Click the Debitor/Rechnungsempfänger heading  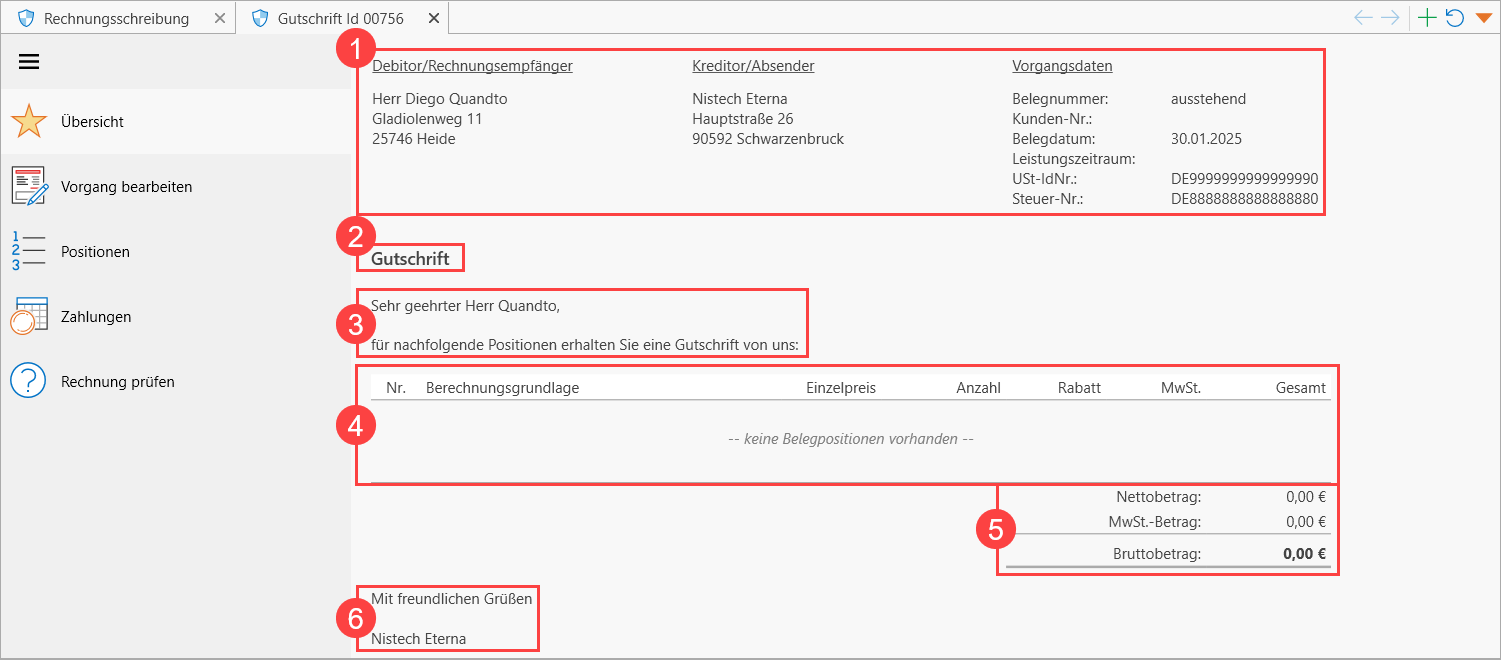click(x=472, y=66)
